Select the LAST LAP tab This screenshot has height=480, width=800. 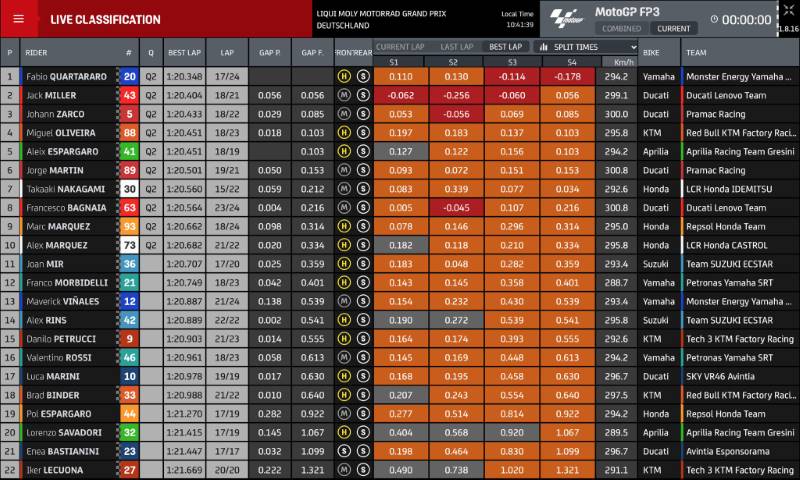(457, 47)
